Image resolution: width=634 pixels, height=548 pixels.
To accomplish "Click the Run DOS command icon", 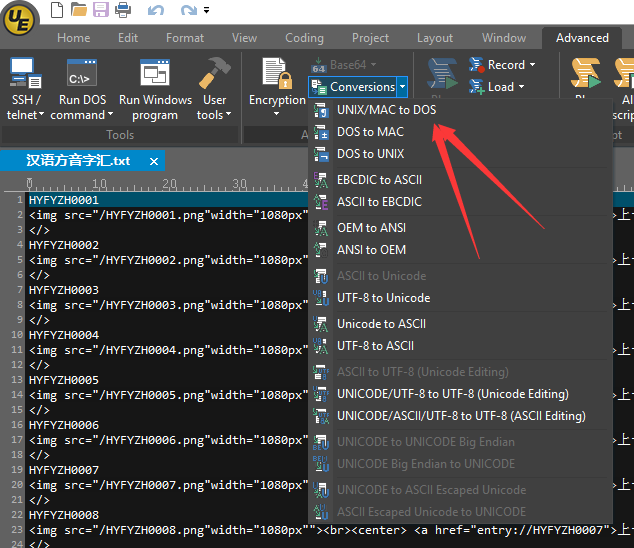I will 82,73.
